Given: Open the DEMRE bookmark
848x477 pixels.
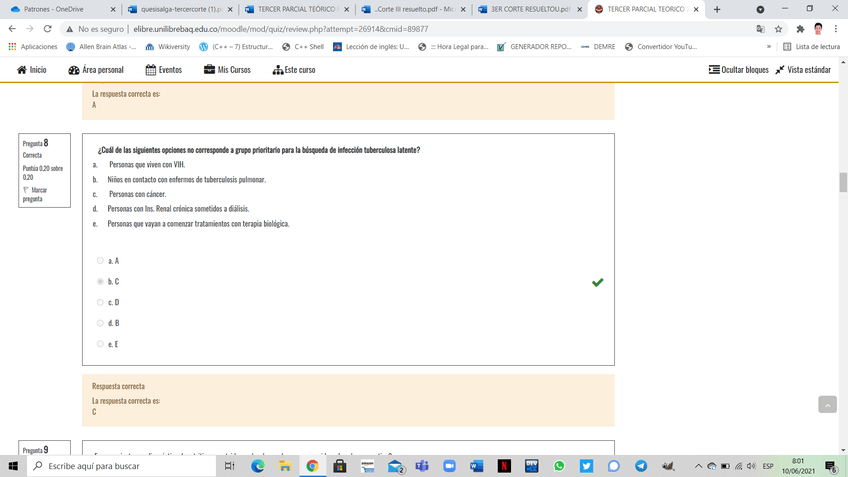Looking at the screenshot, I should 598,47.
